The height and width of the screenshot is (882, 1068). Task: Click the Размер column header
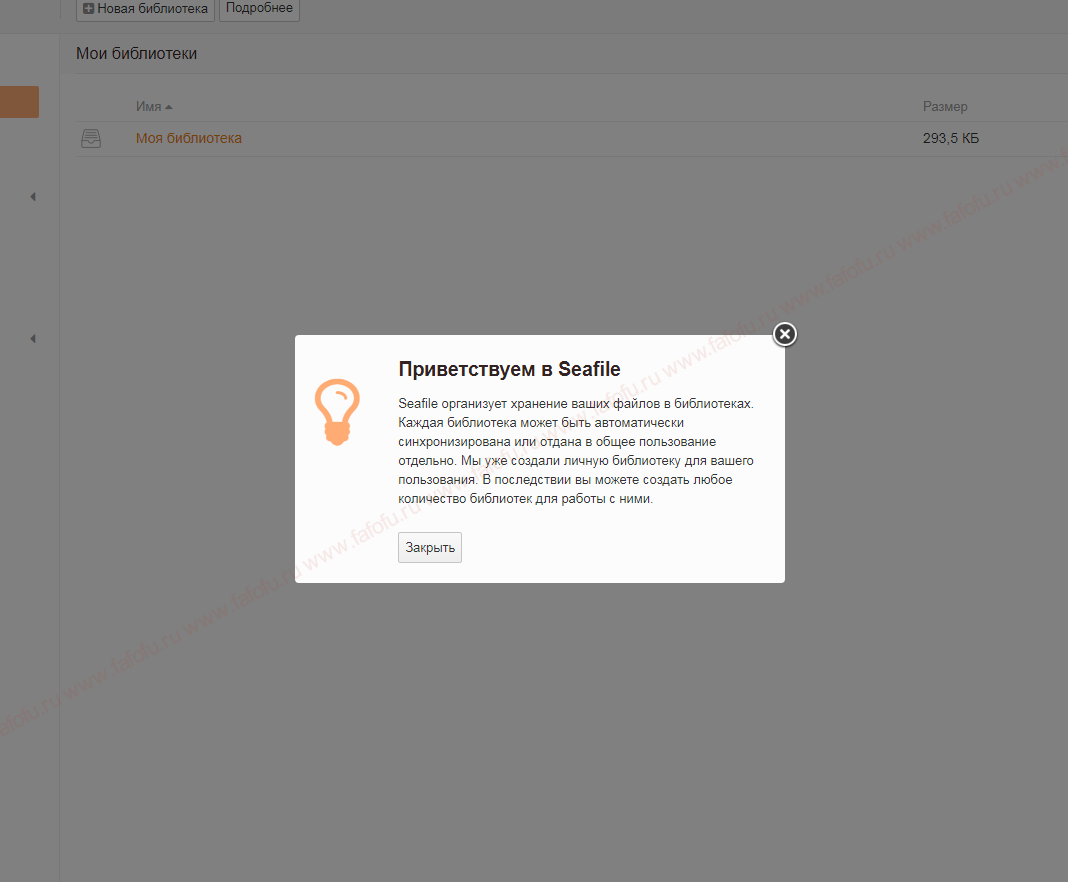[945, 106]
